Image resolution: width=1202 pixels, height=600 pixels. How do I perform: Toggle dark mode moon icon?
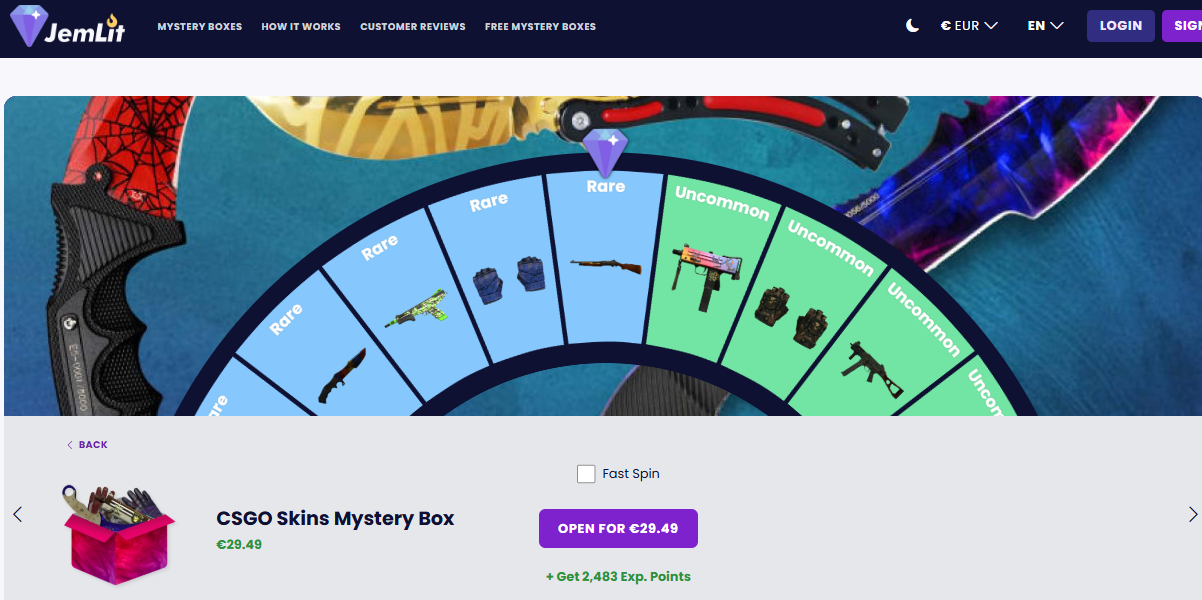click(912, 26)
